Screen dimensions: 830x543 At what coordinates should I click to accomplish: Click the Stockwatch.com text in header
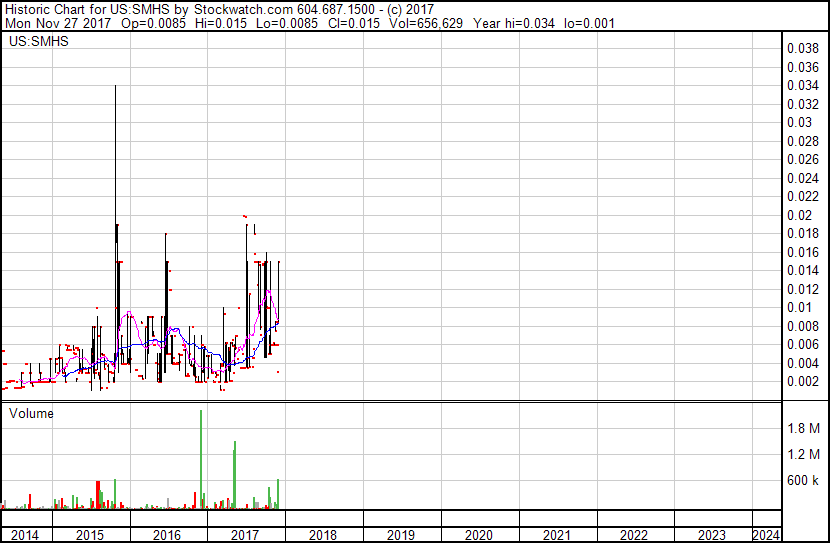[244, 10]
